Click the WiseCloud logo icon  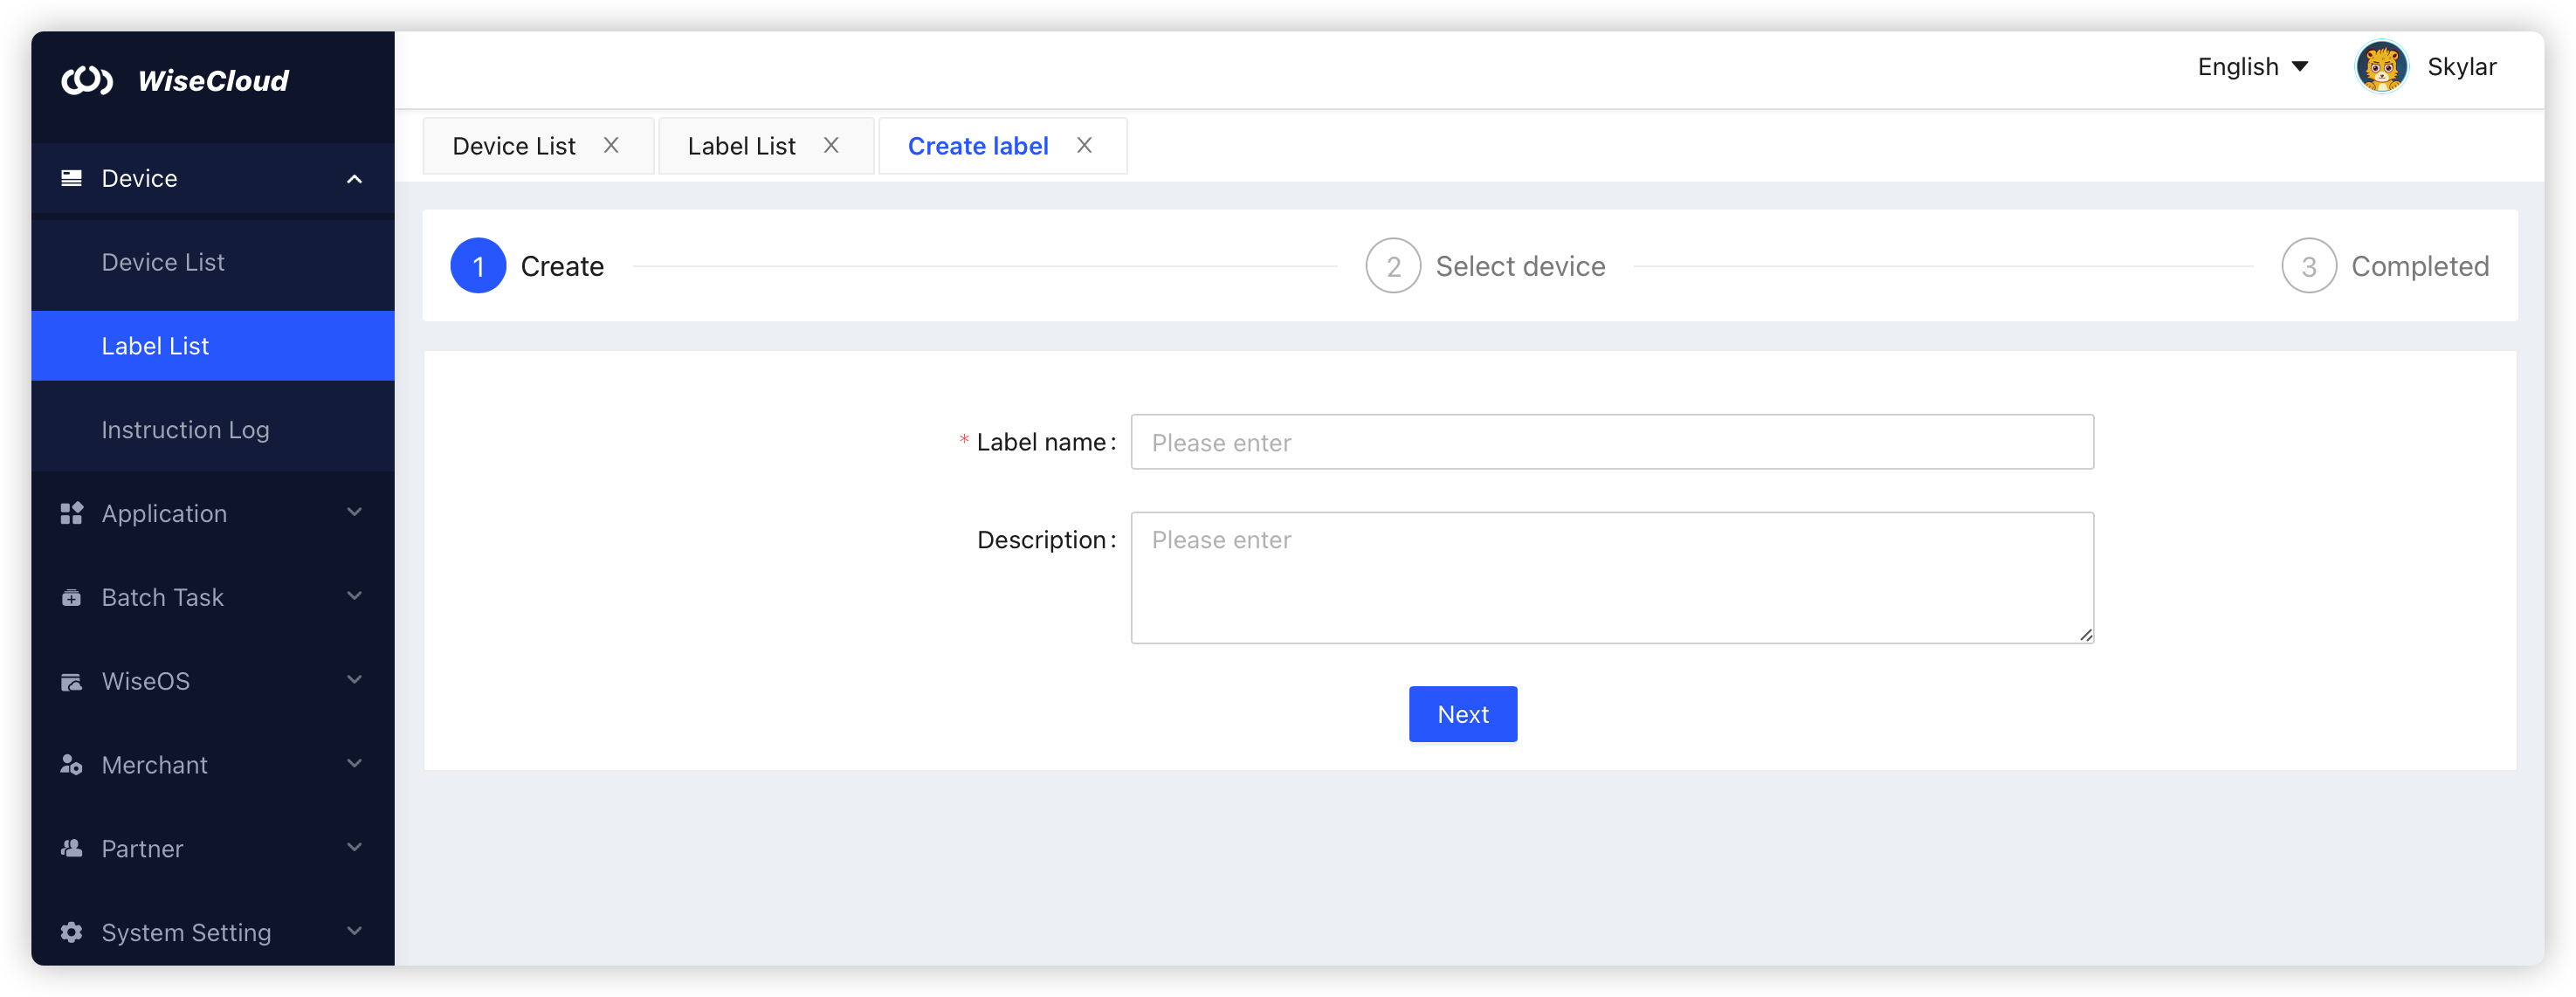click(88, 80)
